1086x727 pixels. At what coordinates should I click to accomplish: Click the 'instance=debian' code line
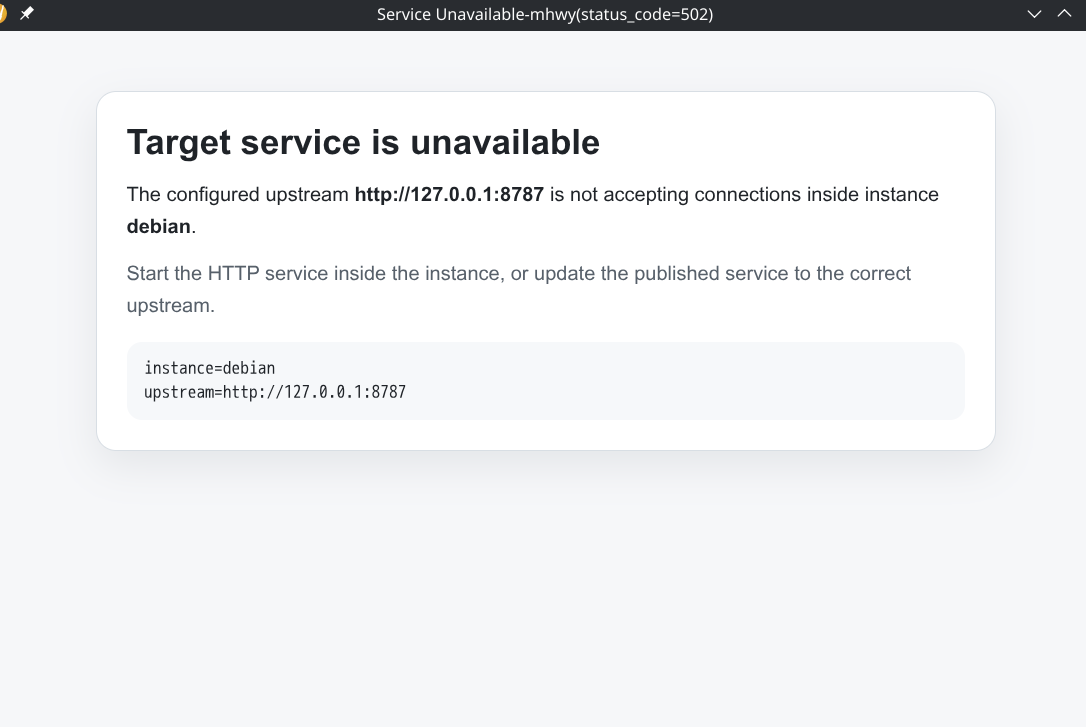209,368
